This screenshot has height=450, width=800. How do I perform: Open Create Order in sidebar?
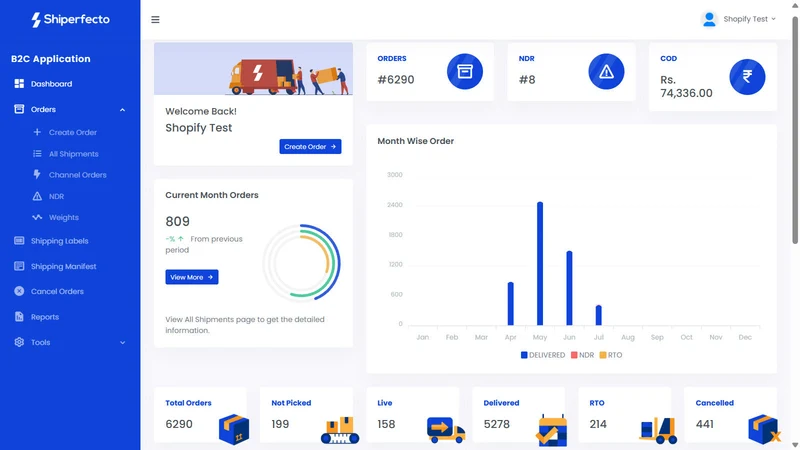(x=72, y=132)
